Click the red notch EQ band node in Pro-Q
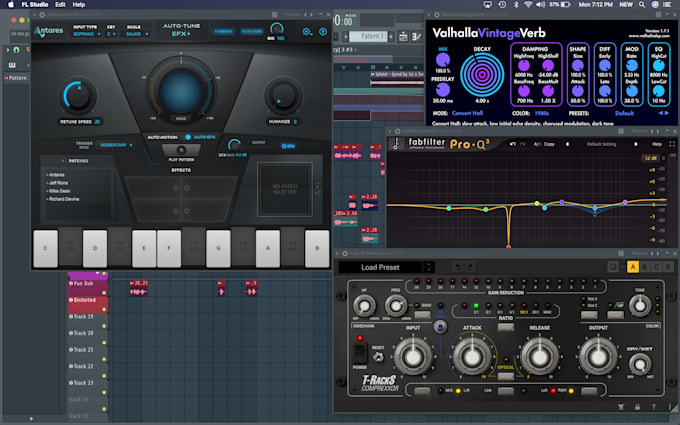 508,247
